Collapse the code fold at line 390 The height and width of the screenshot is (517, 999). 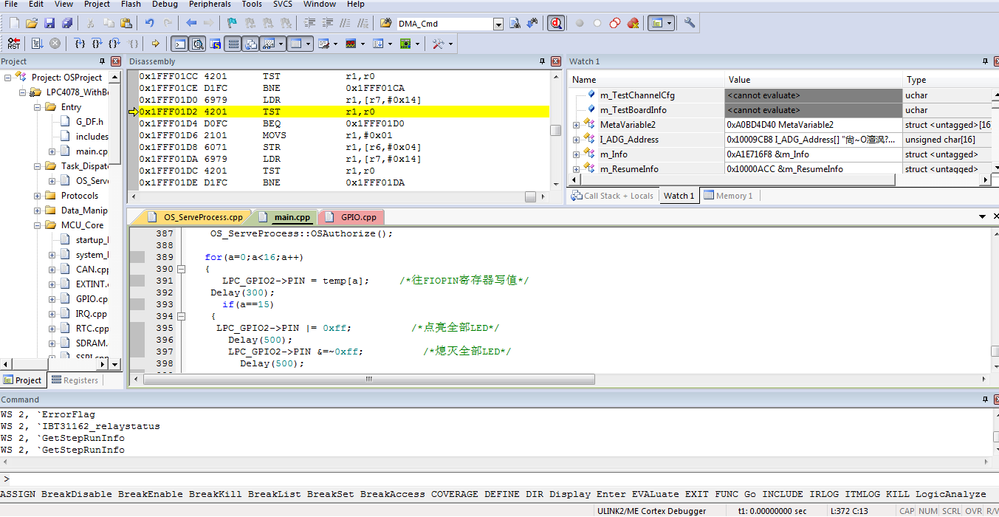point(181,270)
